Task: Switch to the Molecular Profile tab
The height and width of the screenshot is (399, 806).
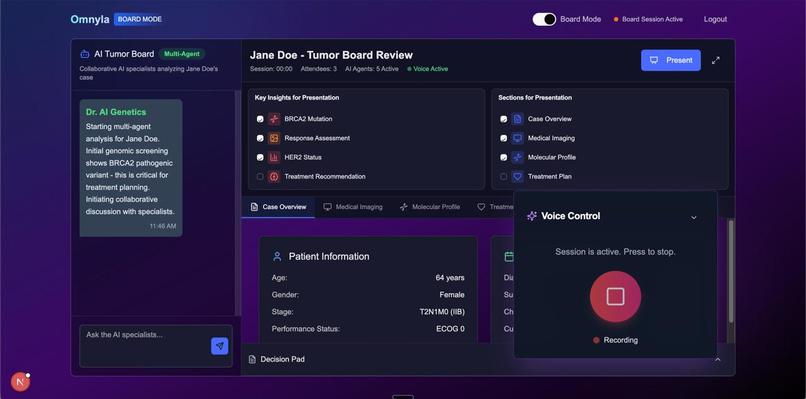Action: pos(430,207)
